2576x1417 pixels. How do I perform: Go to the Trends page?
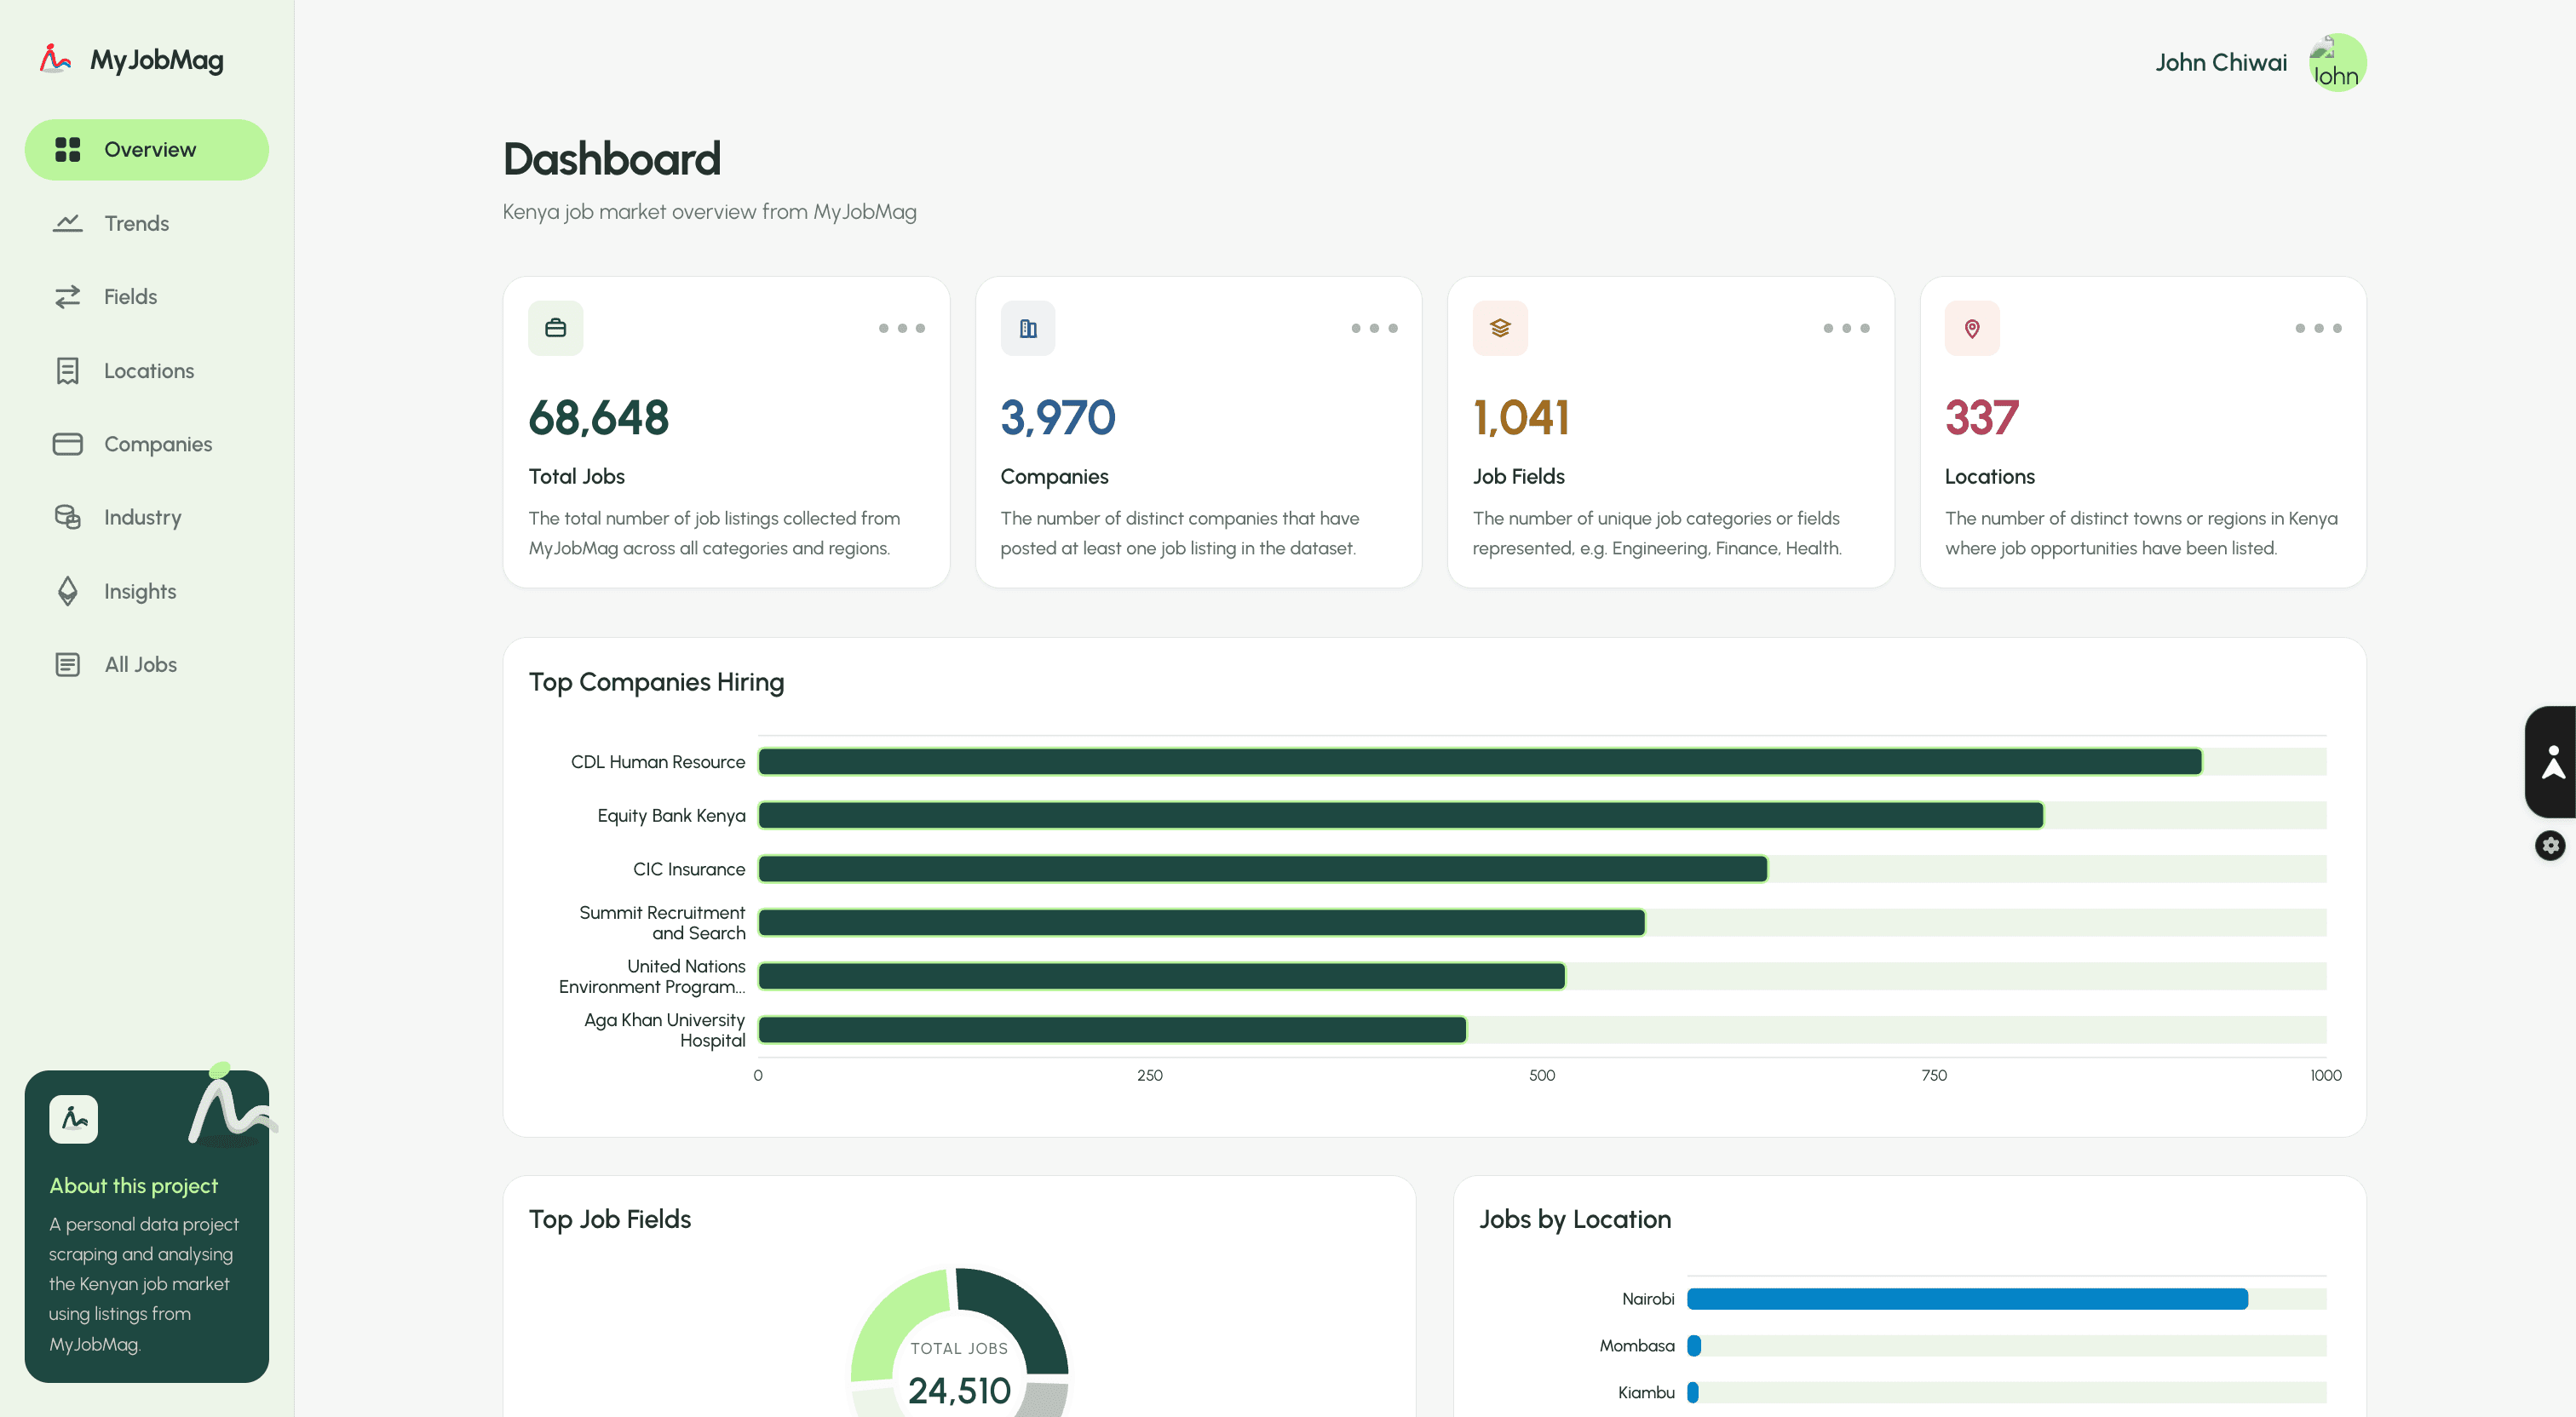point(147,223)
